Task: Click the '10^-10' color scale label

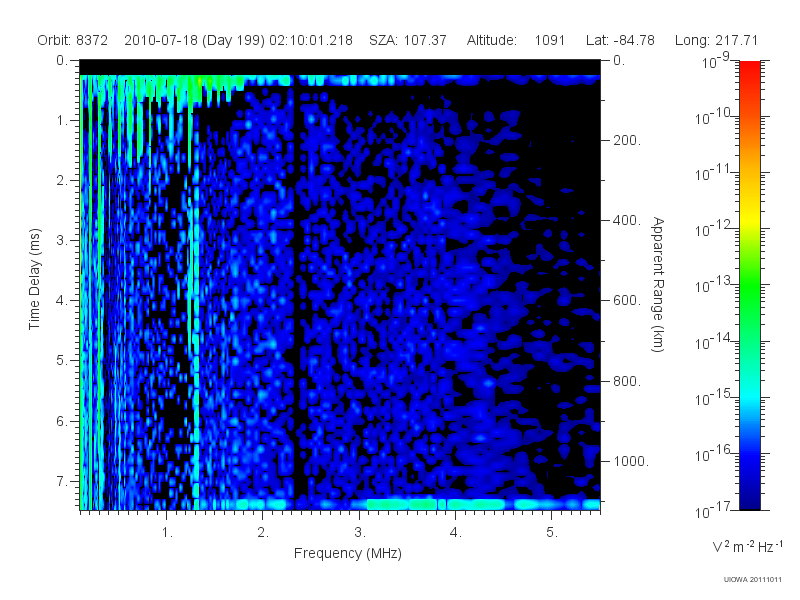Action: click(x=713, y=117)
